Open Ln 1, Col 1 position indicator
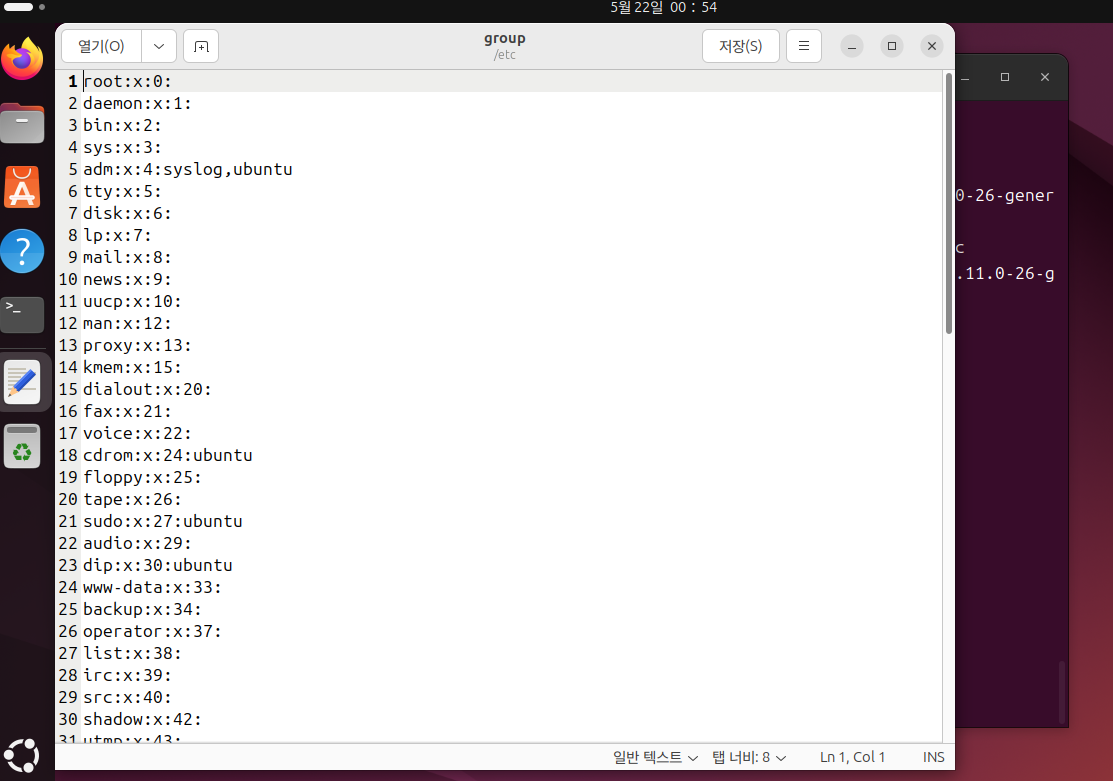This screenshot has width=1113, height=781. click(852, 758)
